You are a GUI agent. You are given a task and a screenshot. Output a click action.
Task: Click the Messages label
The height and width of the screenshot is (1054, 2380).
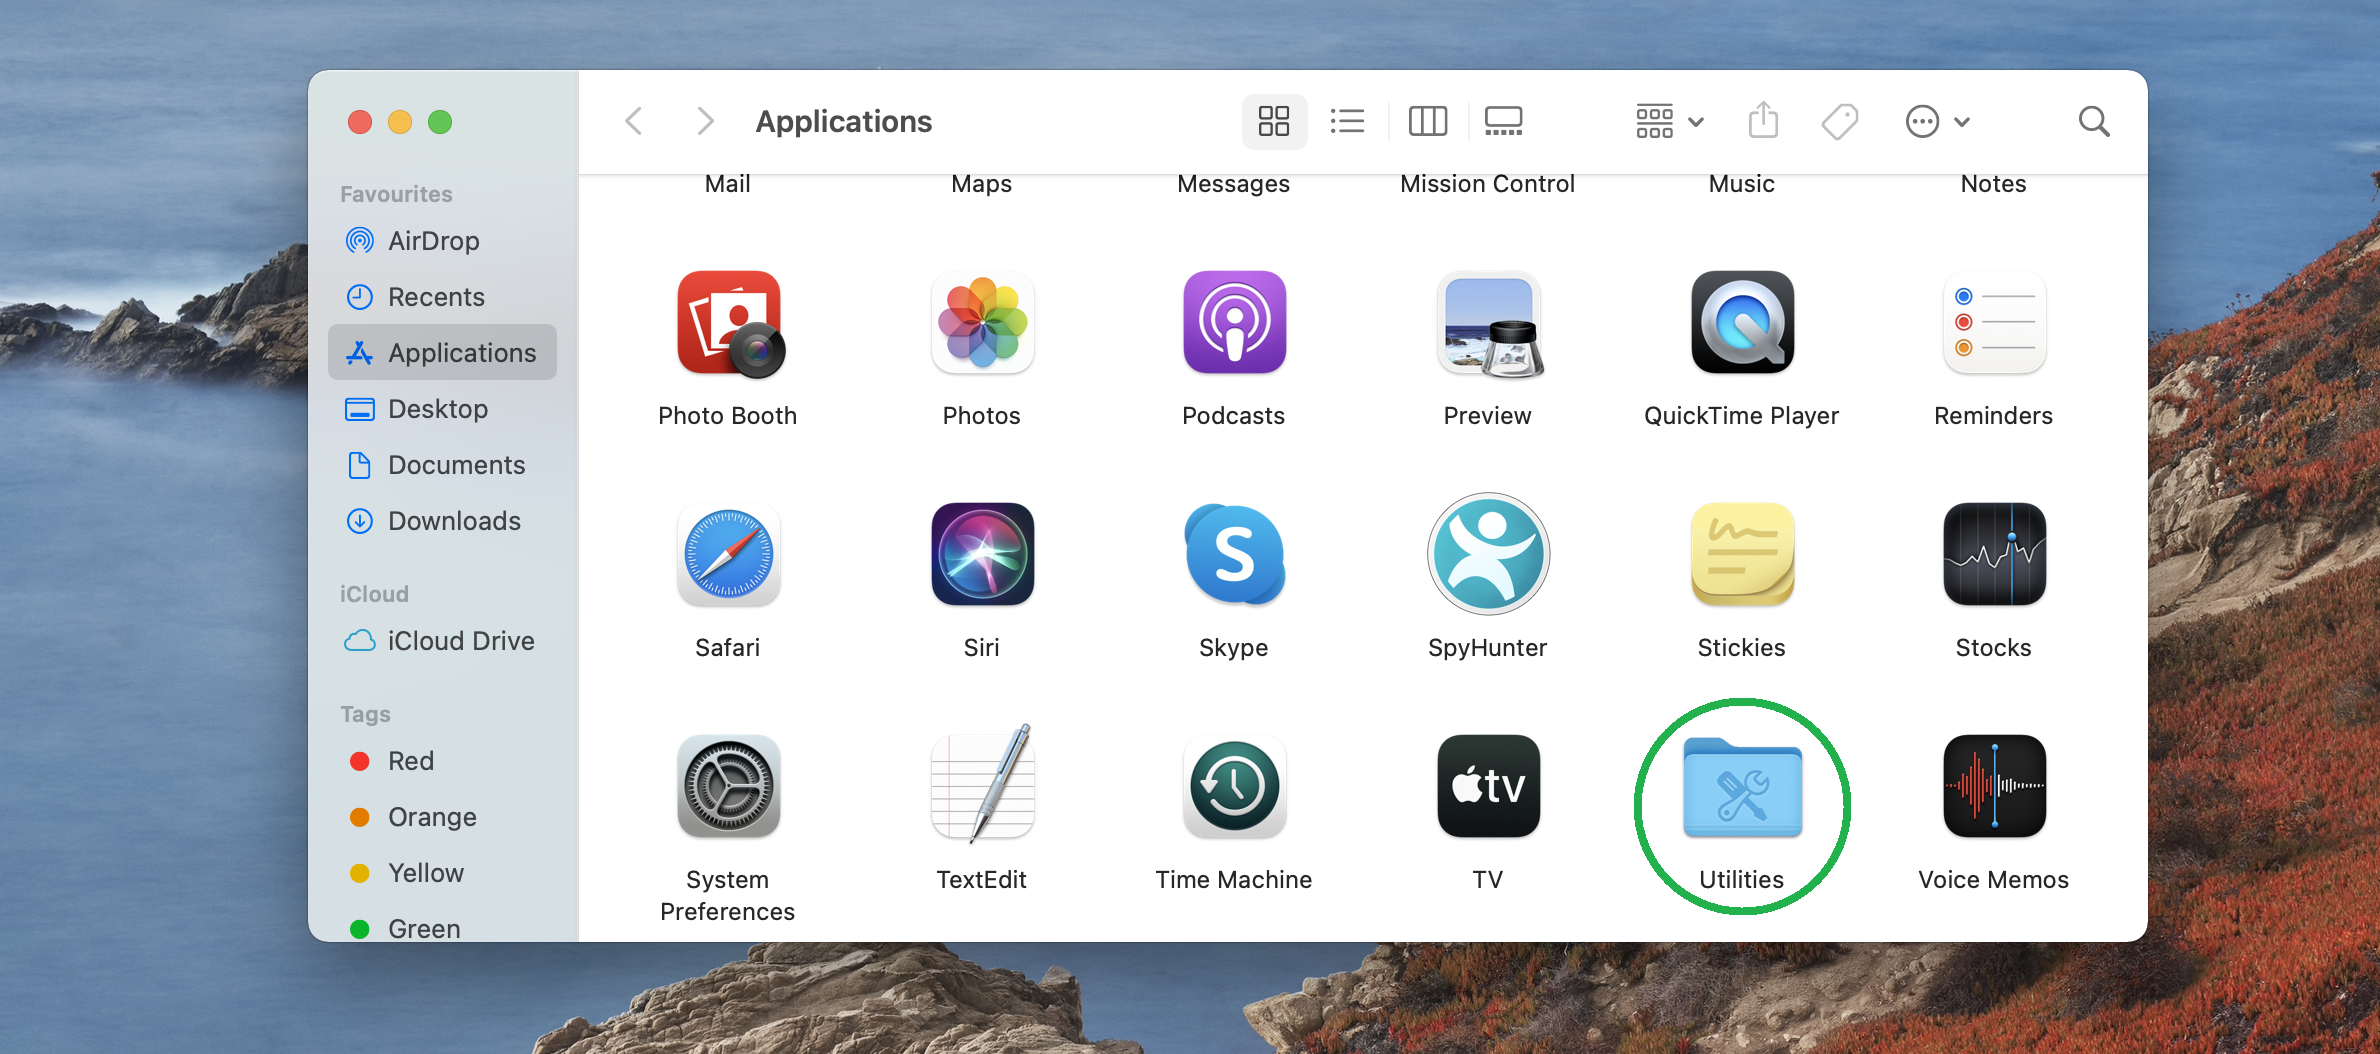[1234, 184]
